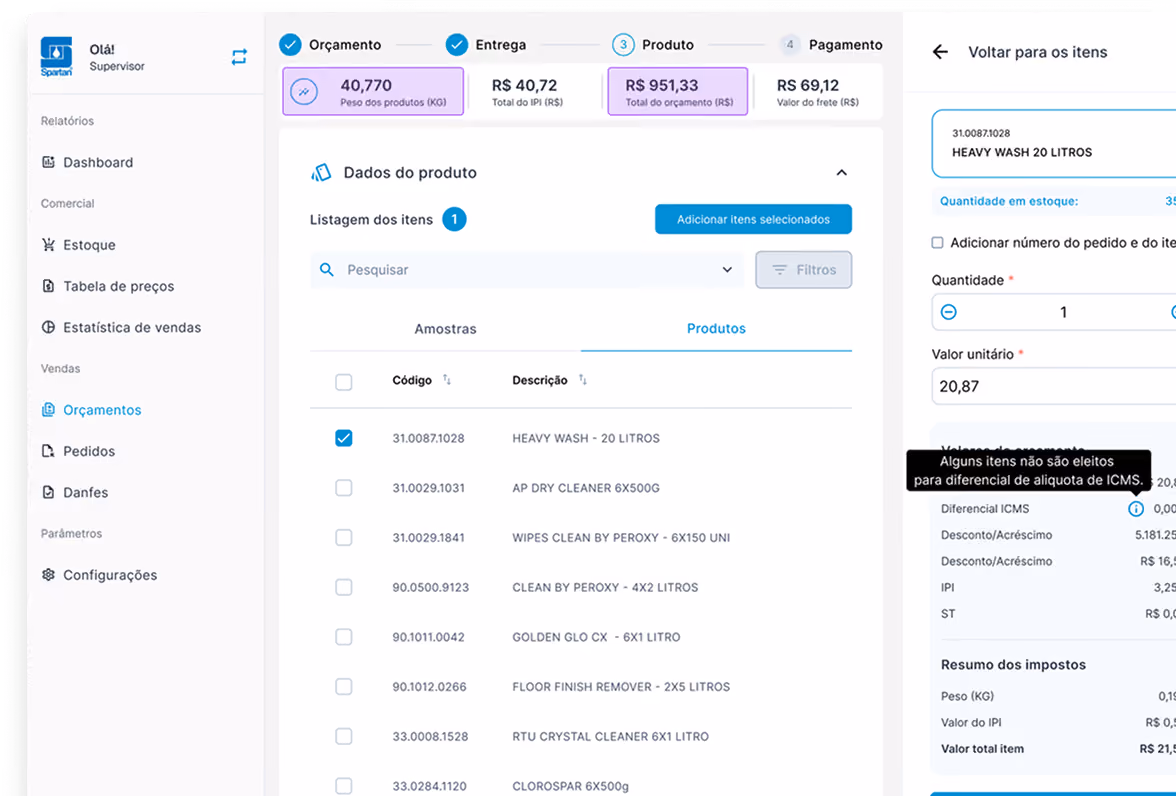The image size is (1176, 796).
Task: Check the AP DRY CLEANER 6X500G row
Action: click(x=344, y=488)
